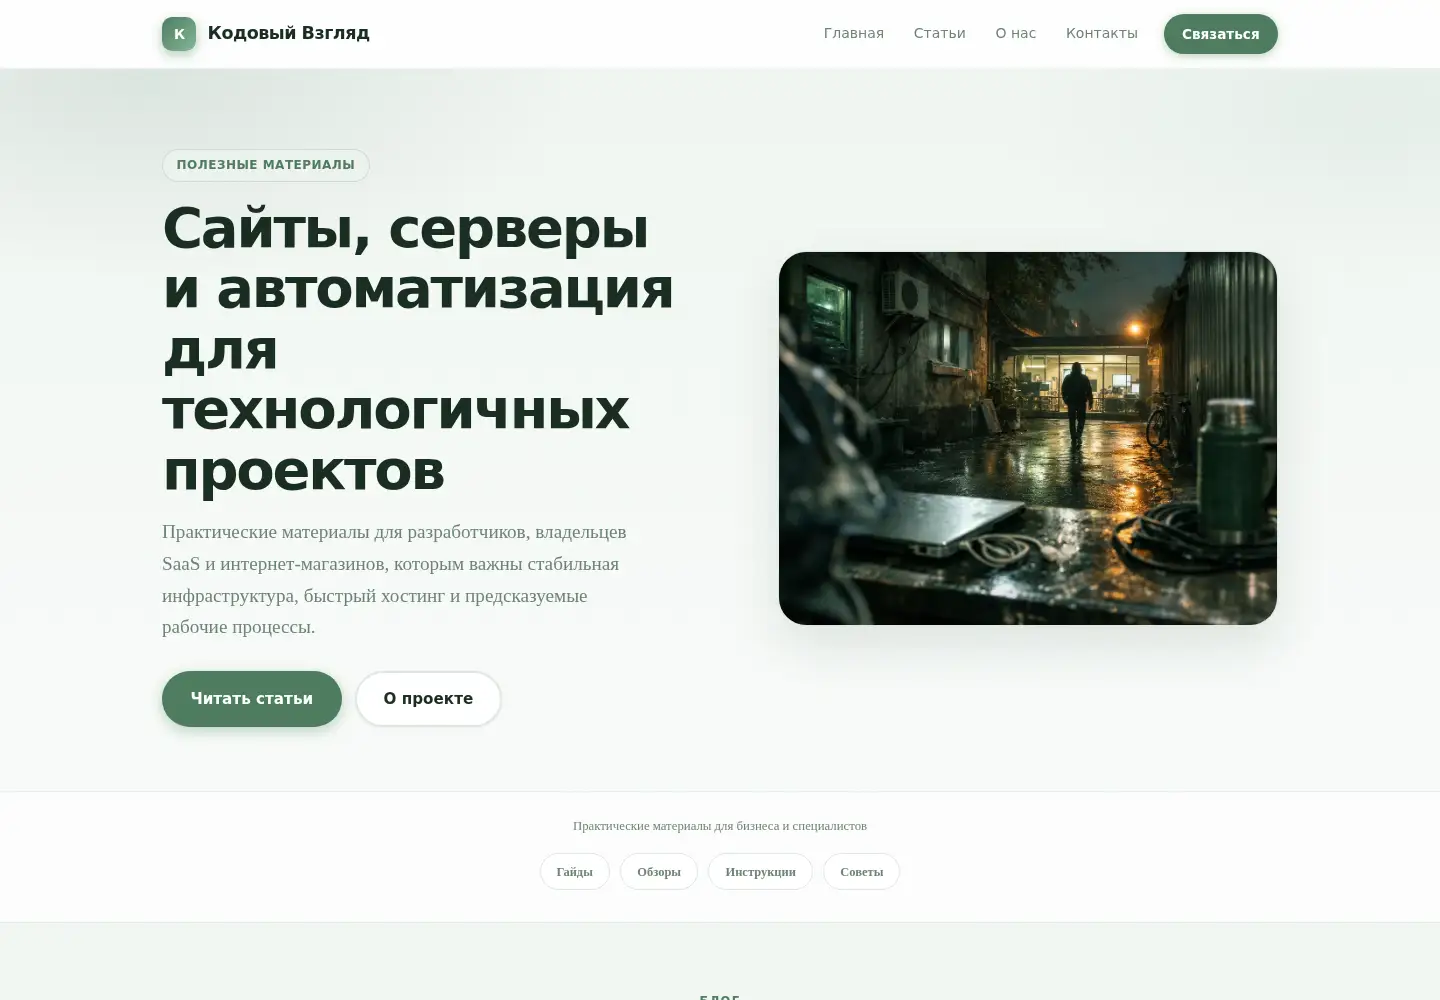
Task: Click the paragraph starting Практические материалы для разработчиков
Action: [x=395, y=580]
